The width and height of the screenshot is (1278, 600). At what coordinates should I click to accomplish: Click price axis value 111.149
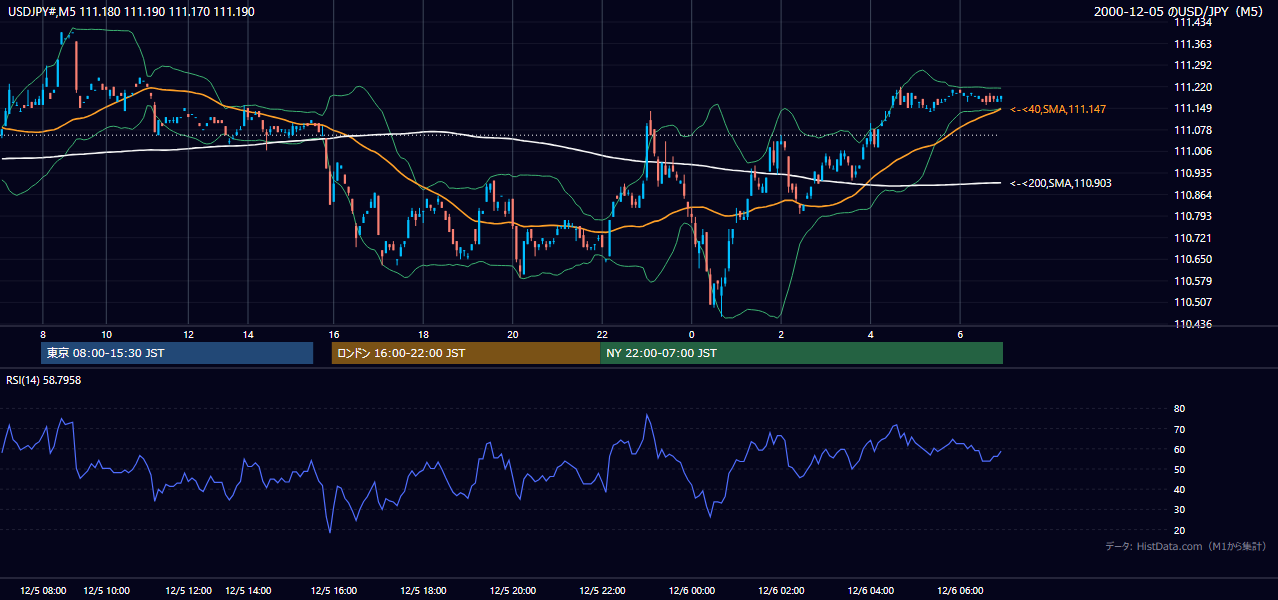[1191, 109]
